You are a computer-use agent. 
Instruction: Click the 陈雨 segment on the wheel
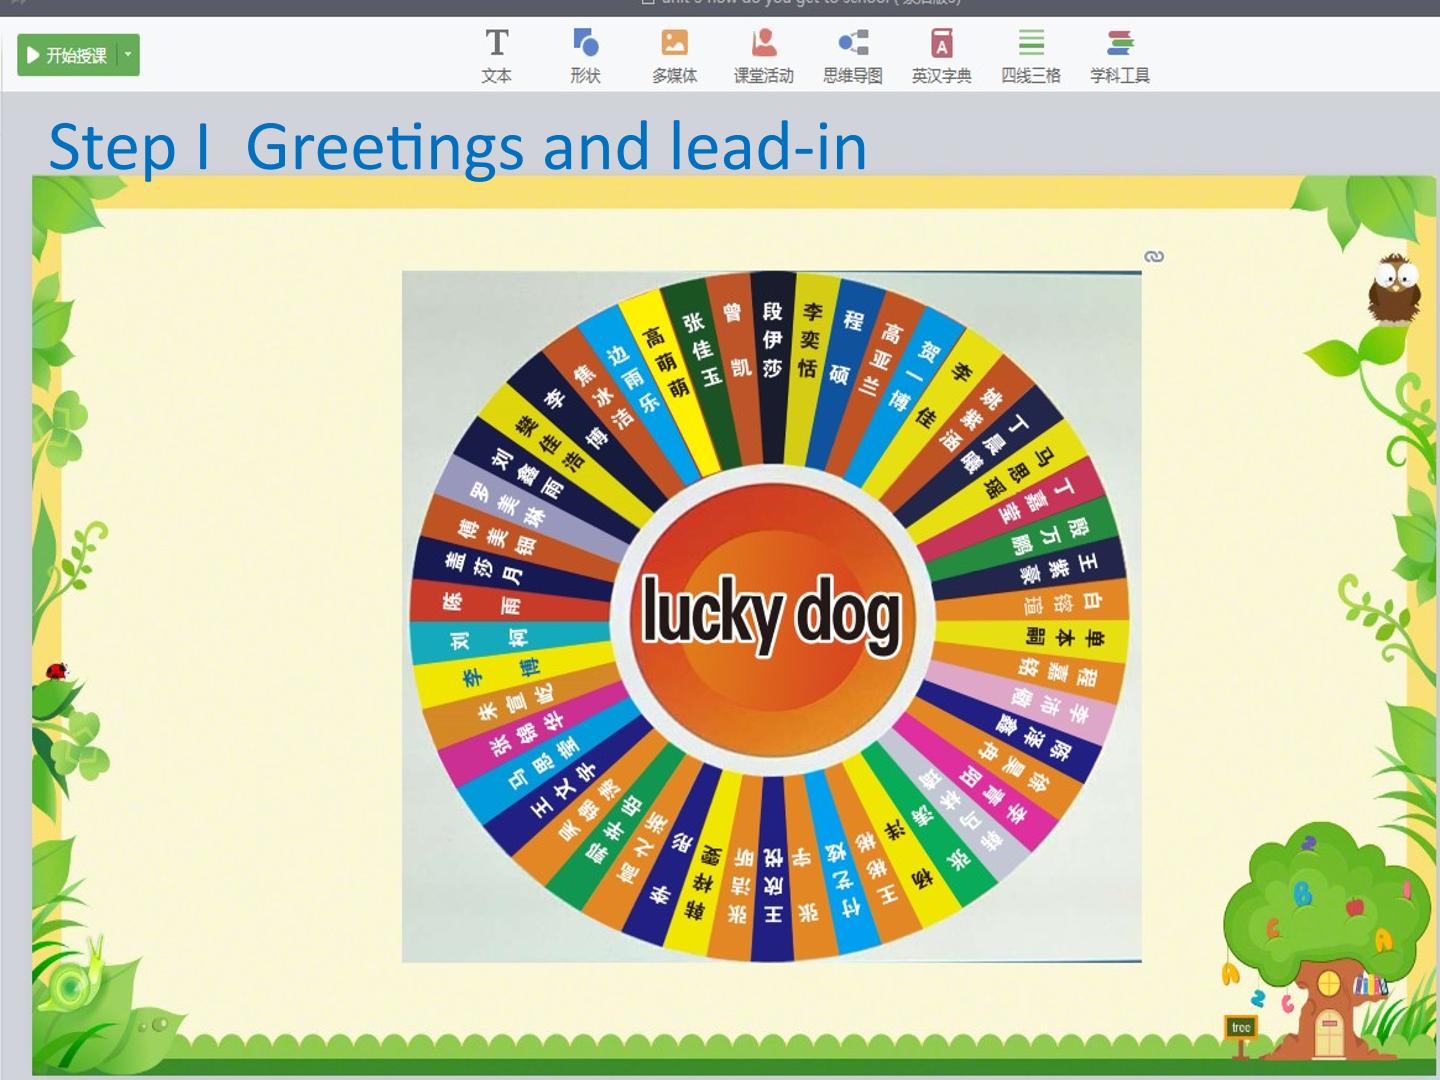(x=483, y=604)
